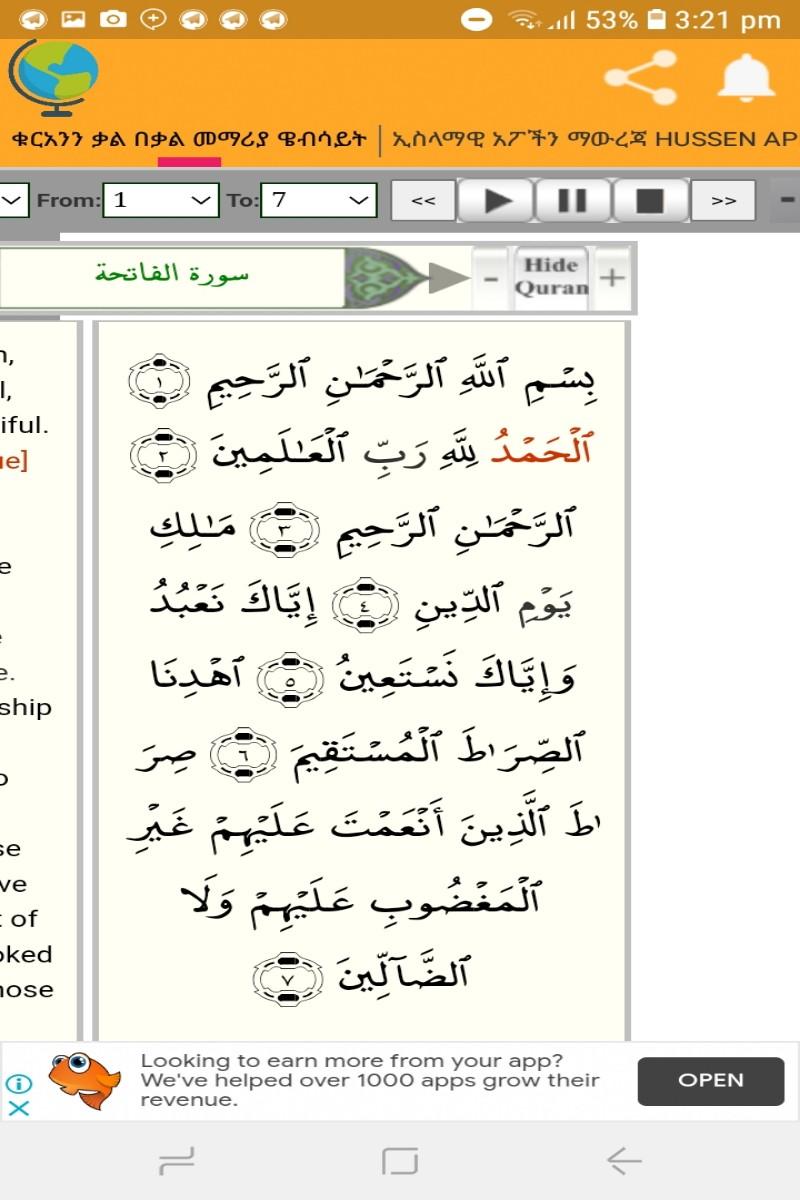The image size is (800, 1200).
Task: Click the Hide Quran button
Action: 551,277
